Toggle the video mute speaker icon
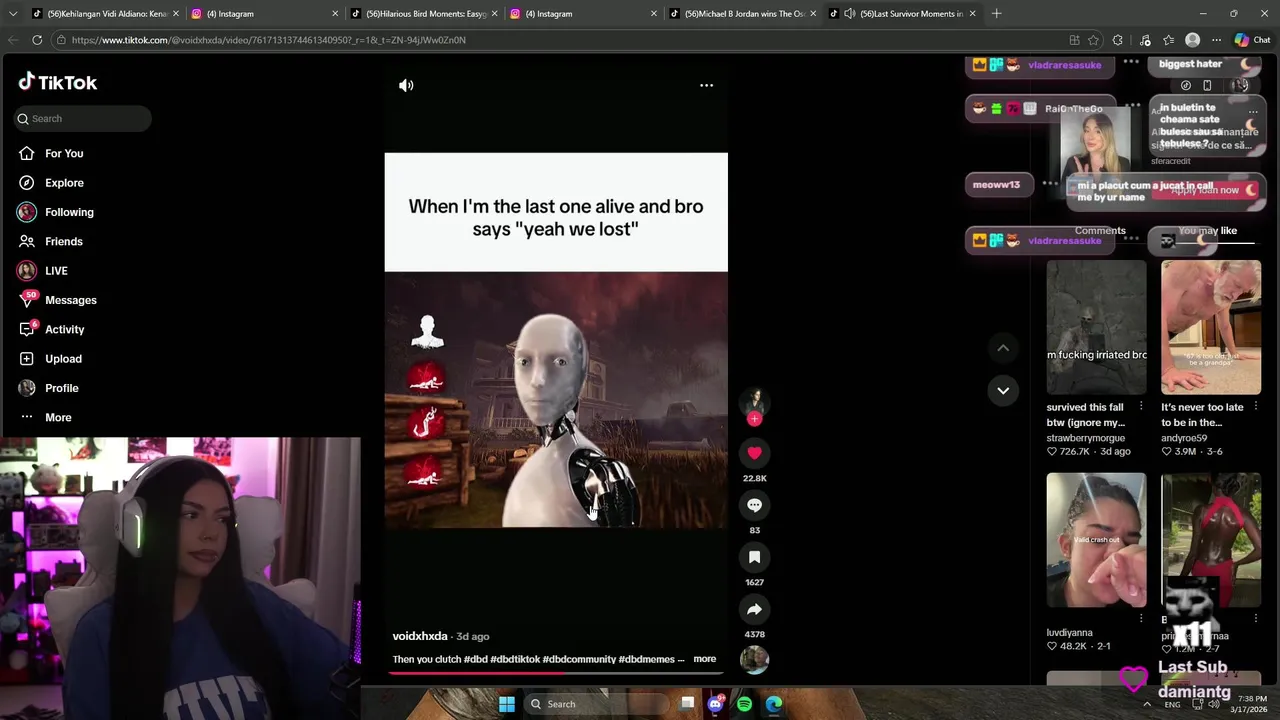 [x=406, y=85]
